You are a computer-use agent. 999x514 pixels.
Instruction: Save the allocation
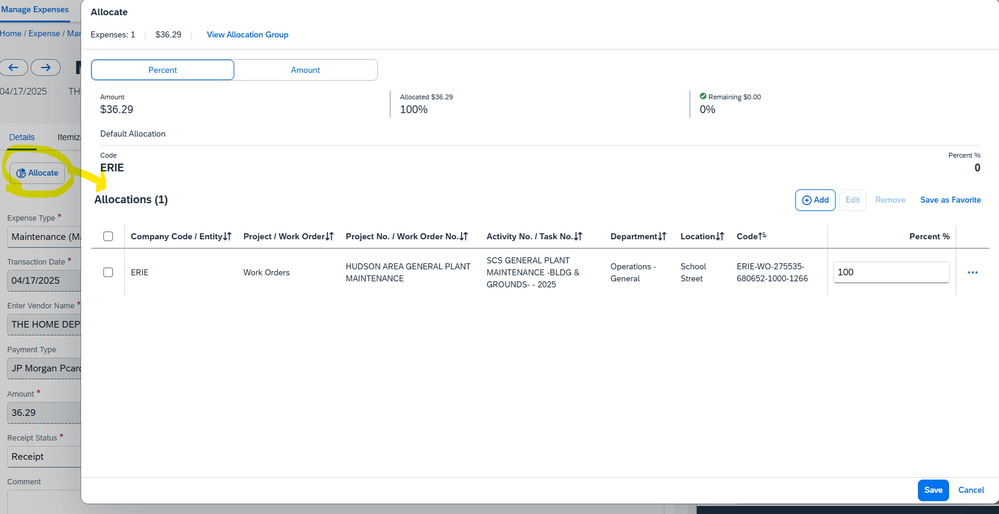click(x=933, y=490)
